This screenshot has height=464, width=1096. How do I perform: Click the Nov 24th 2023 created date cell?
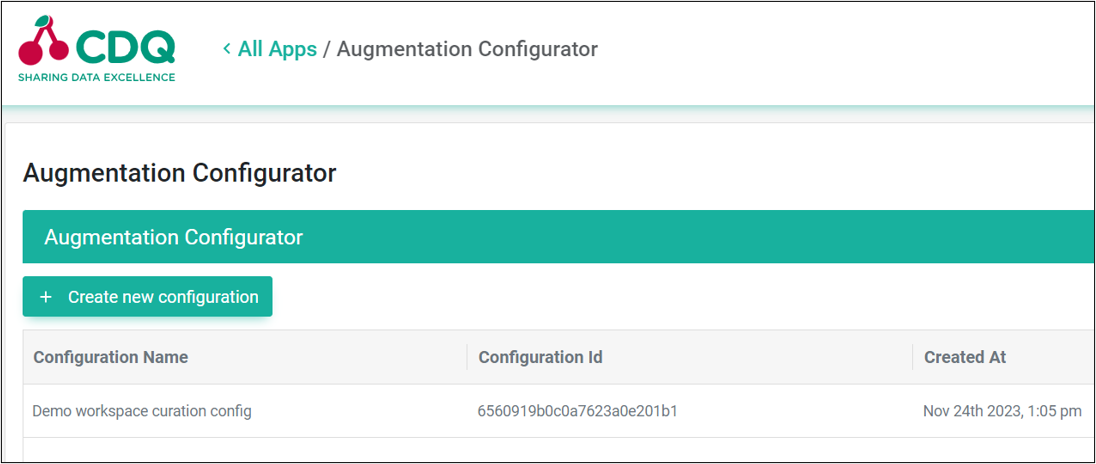coord(1002,411)
